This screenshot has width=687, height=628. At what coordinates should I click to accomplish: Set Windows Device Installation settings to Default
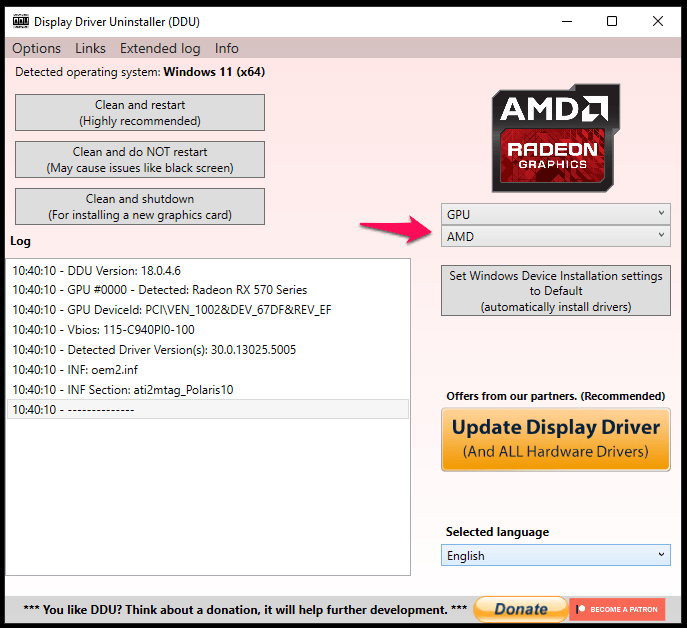555,291
